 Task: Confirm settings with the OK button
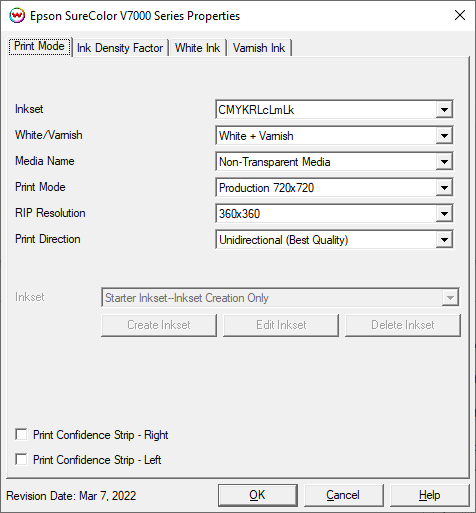click(x=258, y=495)
